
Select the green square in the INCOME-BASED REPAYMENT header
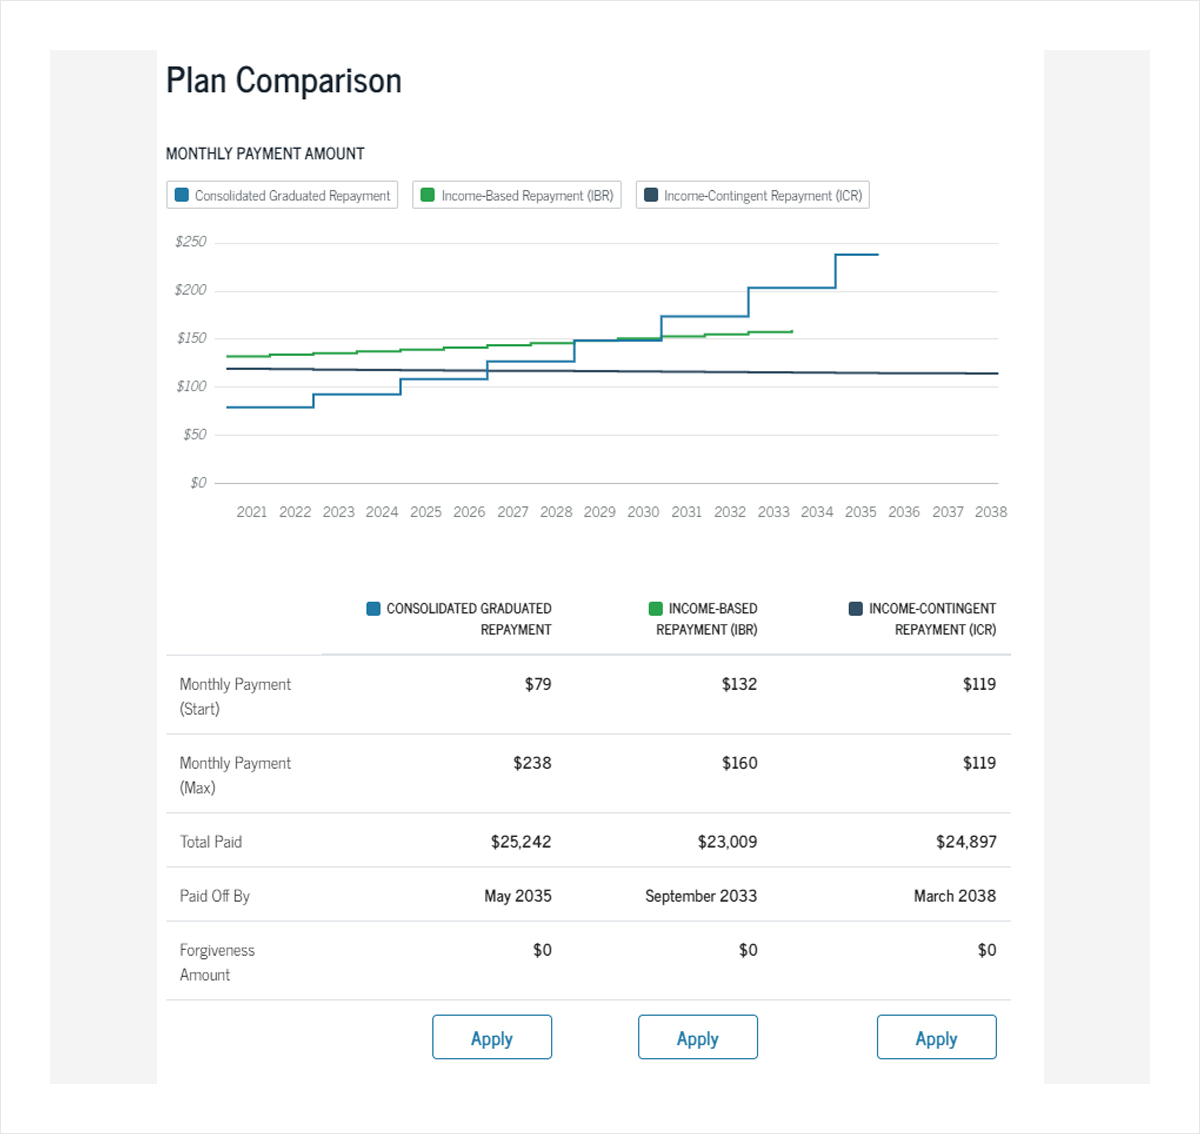(654, 608)
